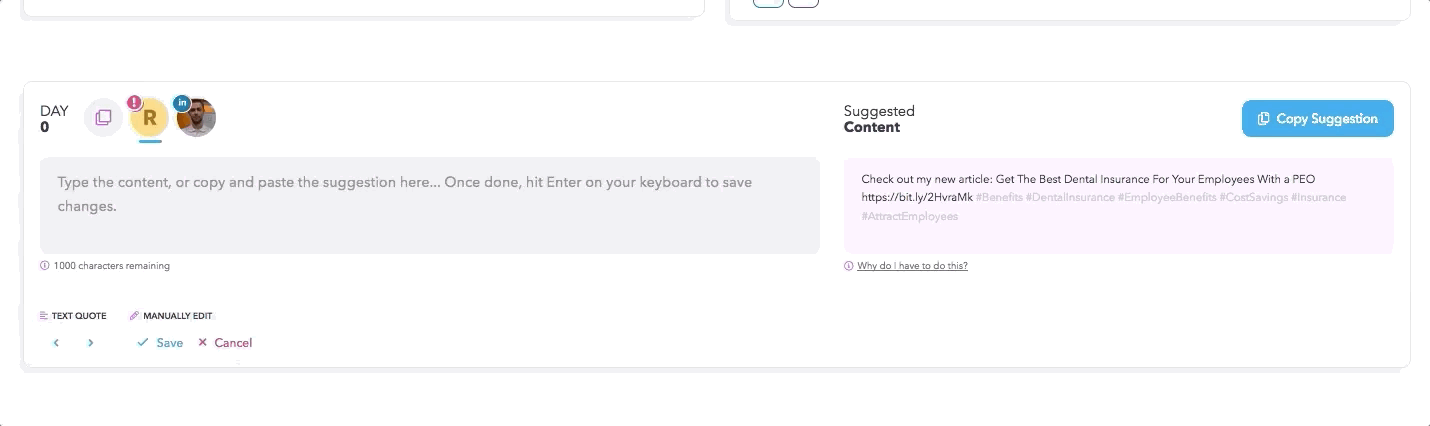Go to next item with right chevron
Viewport: 1430px width, 426px height.
point(90,343)
